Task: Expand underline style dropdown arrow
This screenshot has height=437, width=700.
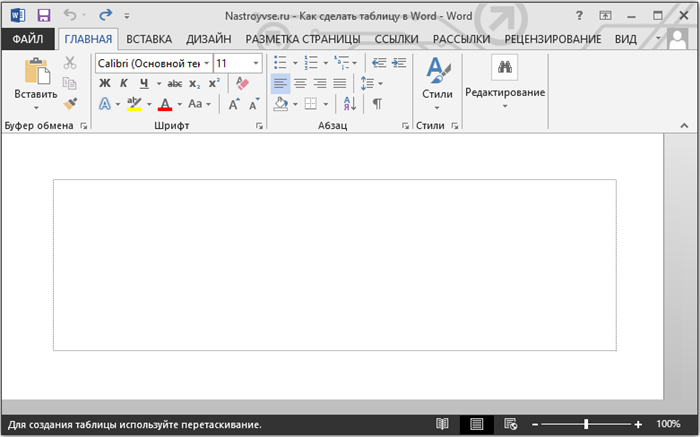Action: click(x=158, y=83)
